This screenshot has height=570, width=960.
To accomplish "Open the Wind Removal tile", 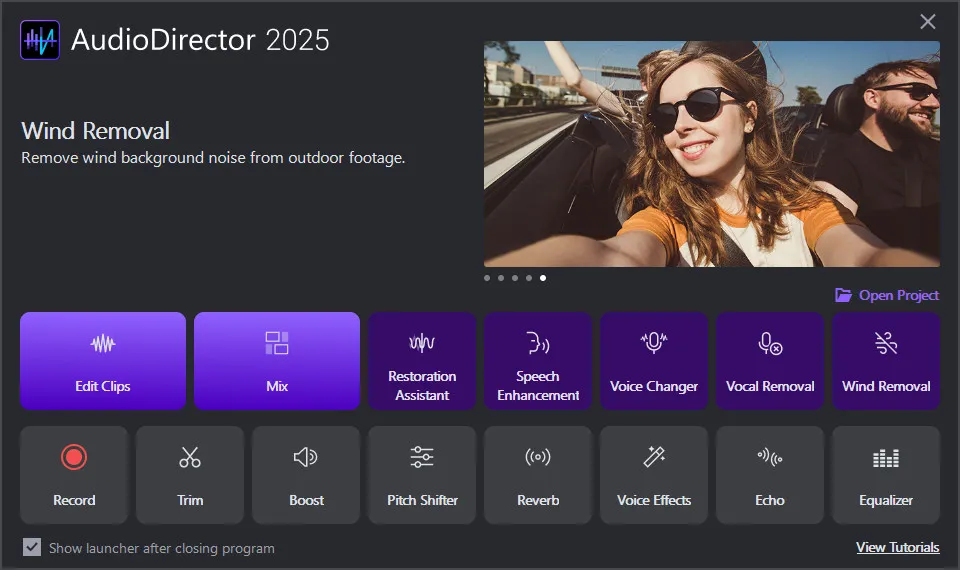I will pyautogui.click(x=886, y=361).
